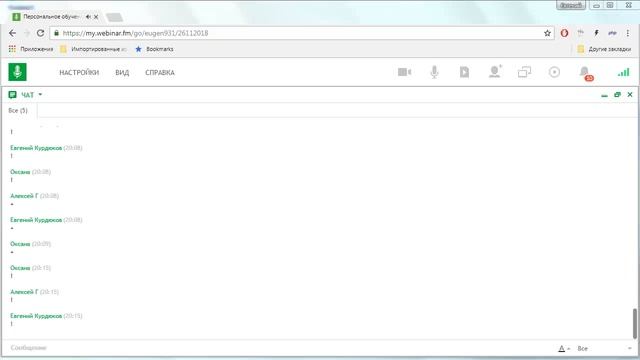Viewport: 640px width, 360px height.
Task: Click Евгений Курдюков name at 20:15
Action: pos(36,316)
